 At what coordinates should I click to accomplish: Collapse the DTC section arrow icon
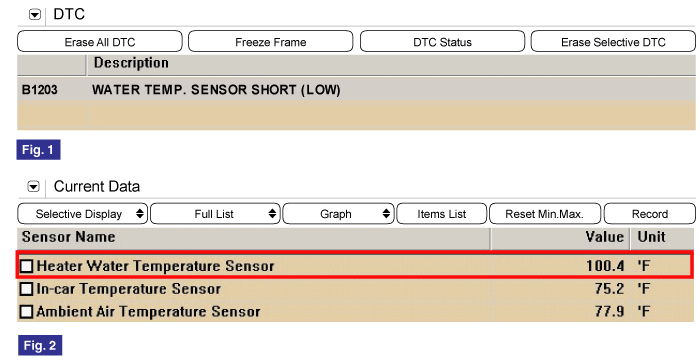tap(35, 15)
